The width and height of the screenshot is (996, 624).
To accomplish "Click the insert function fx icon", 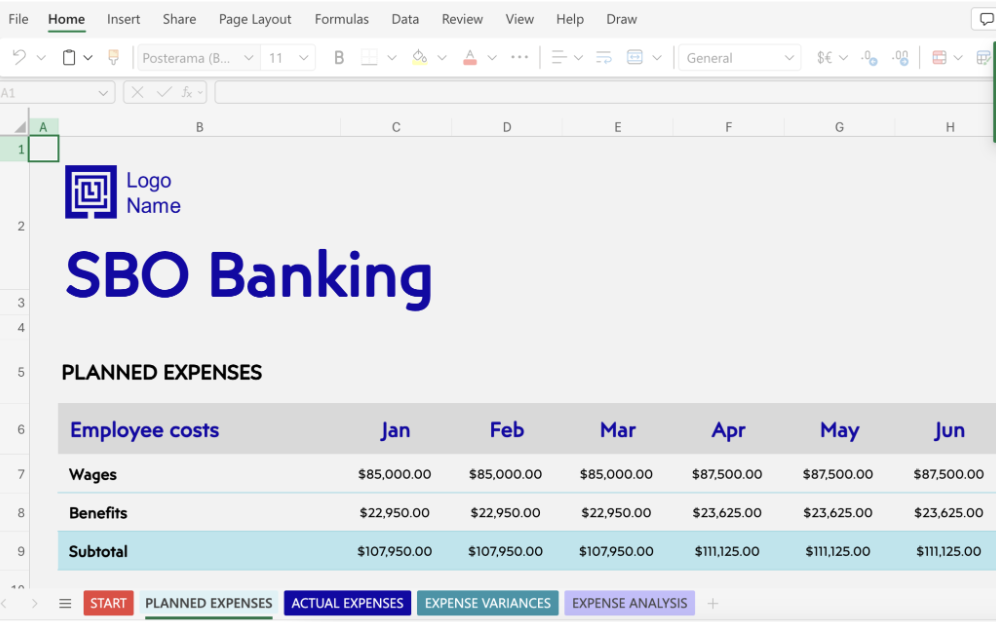I will point(187,93).
